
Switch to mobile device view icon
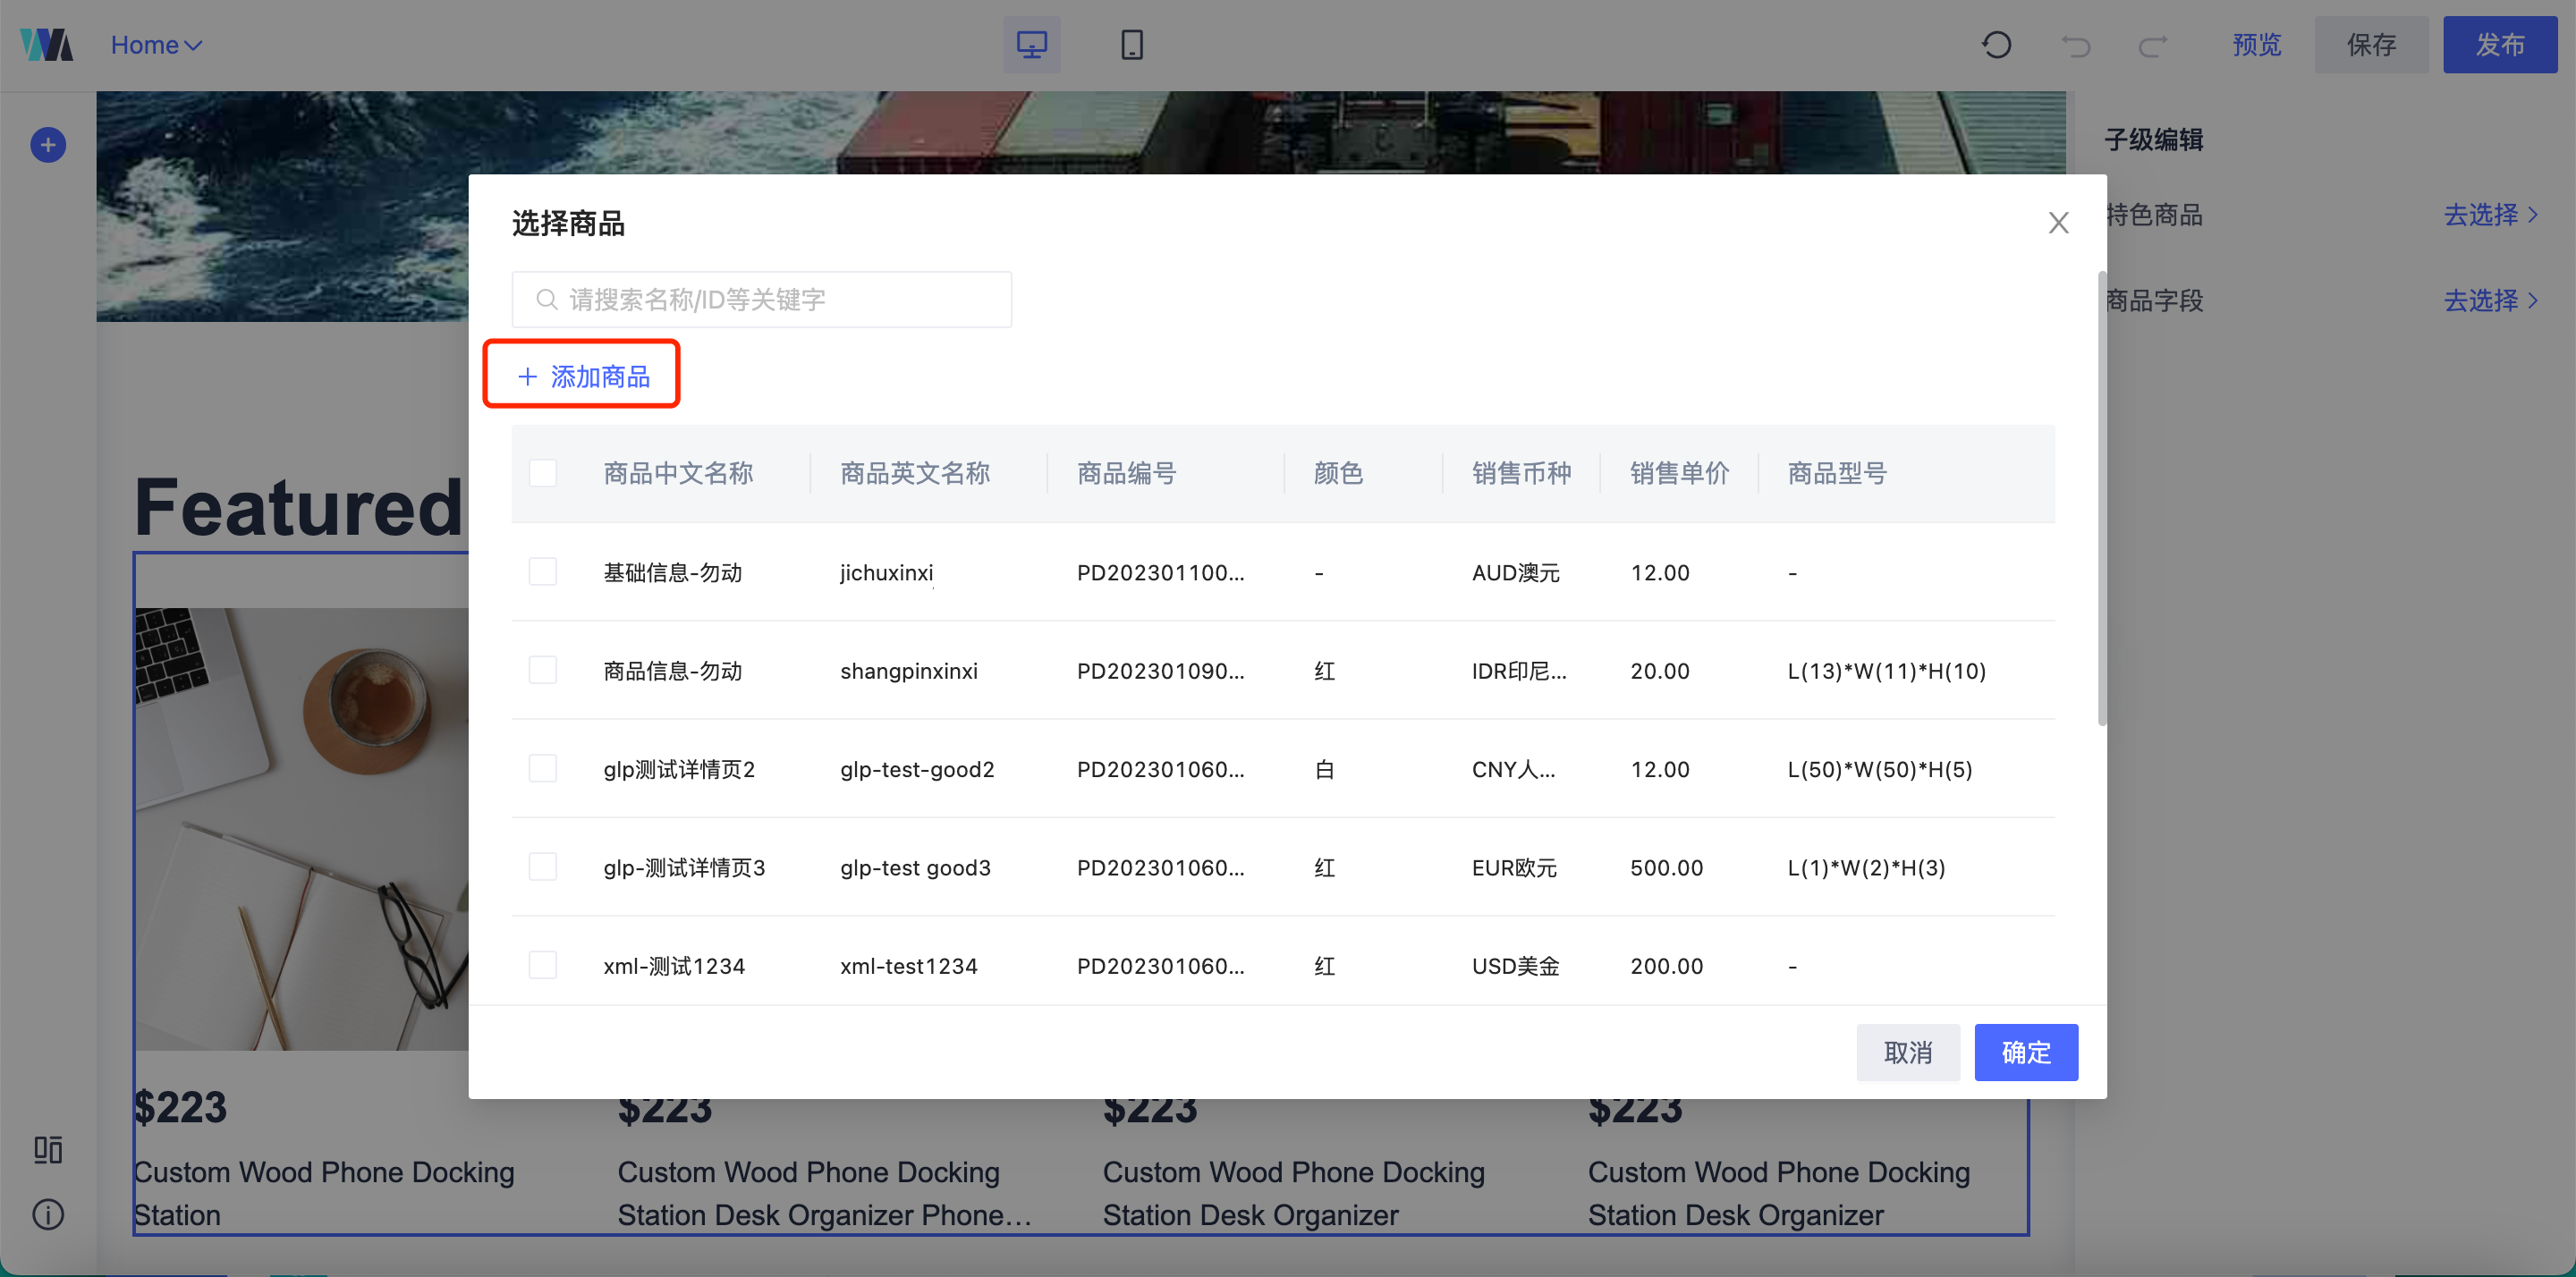pyautogui.click(x=1131, y=45)
